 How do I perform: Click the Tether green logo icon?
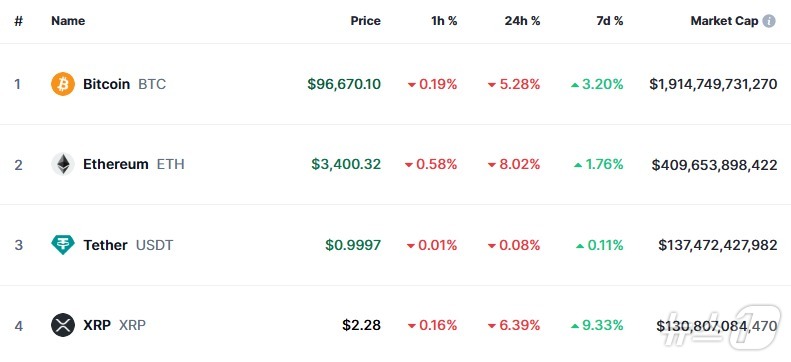[x=63, y=245]
